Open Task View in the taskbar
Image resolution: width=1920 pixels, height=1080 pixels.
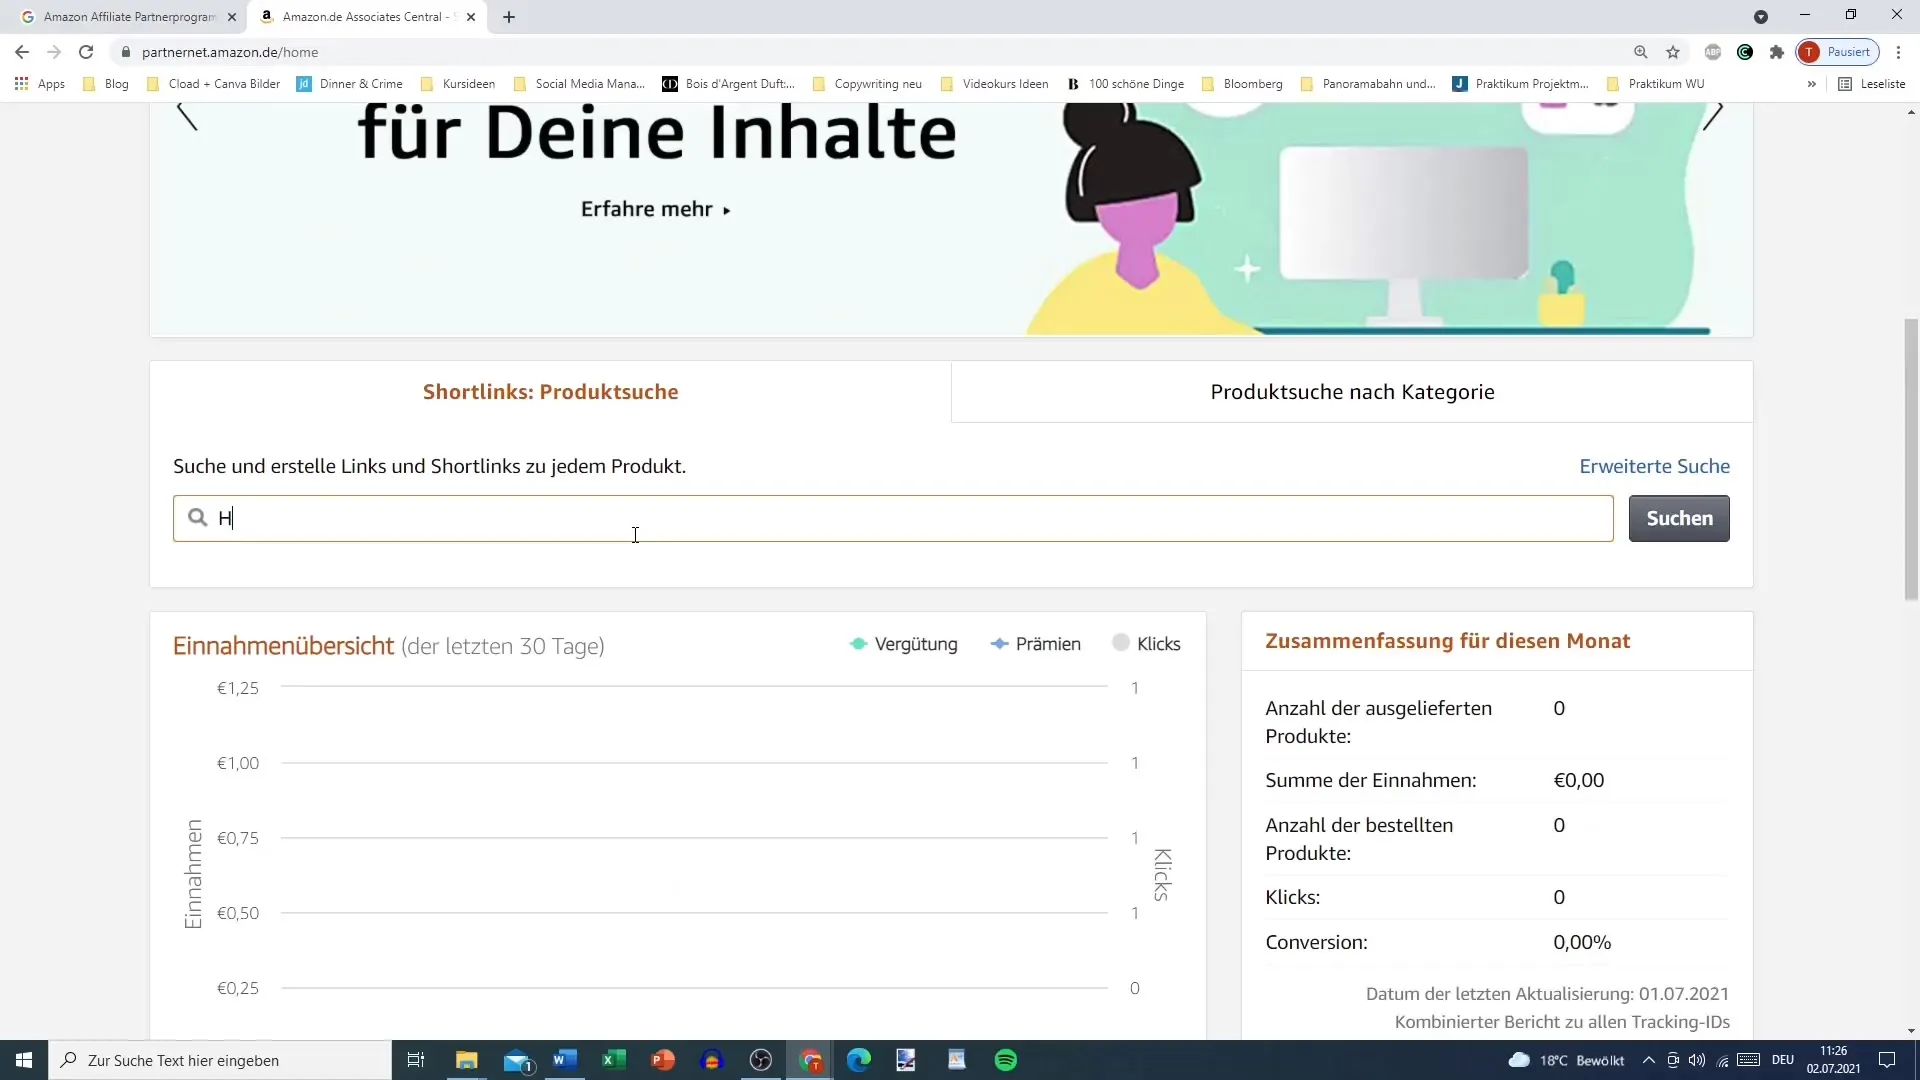416,1060
